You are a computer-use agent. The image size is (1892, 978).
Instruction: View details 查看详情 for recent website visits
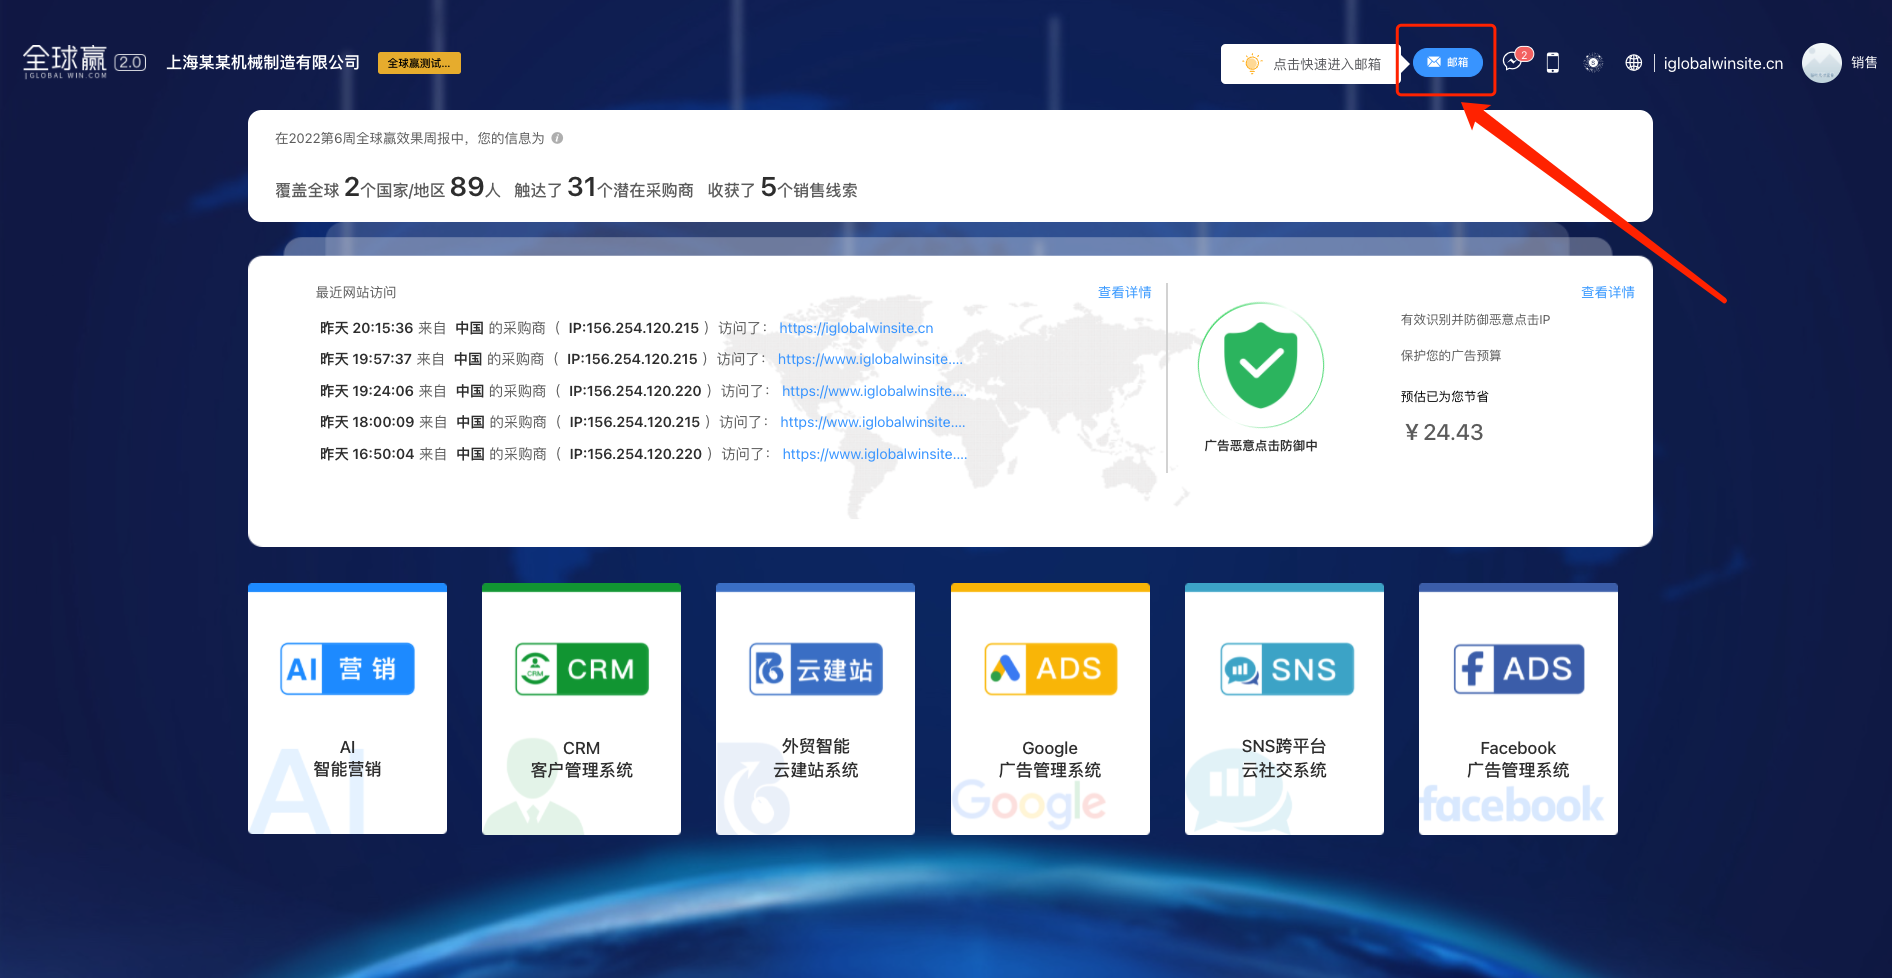pos(1124,292)
